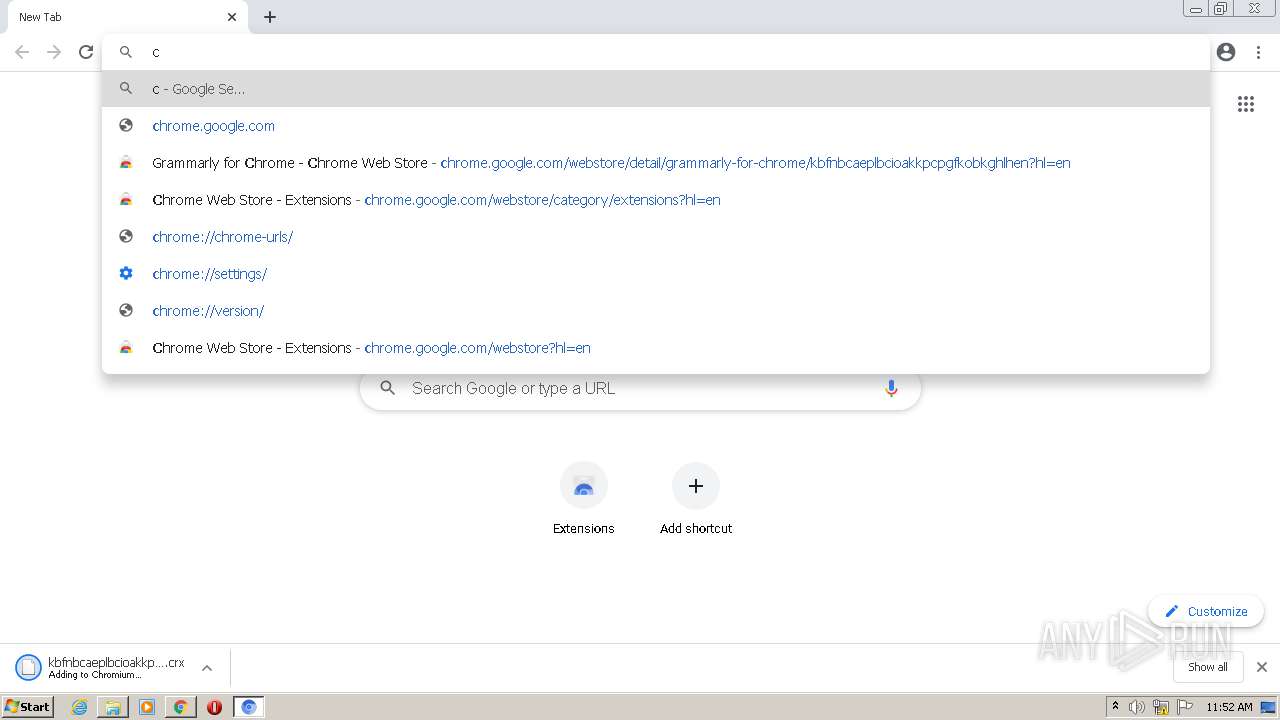1280x720 pixels.
Task: Select the chrome://settings/ suggestion
Action: click(x=656, y=274)
